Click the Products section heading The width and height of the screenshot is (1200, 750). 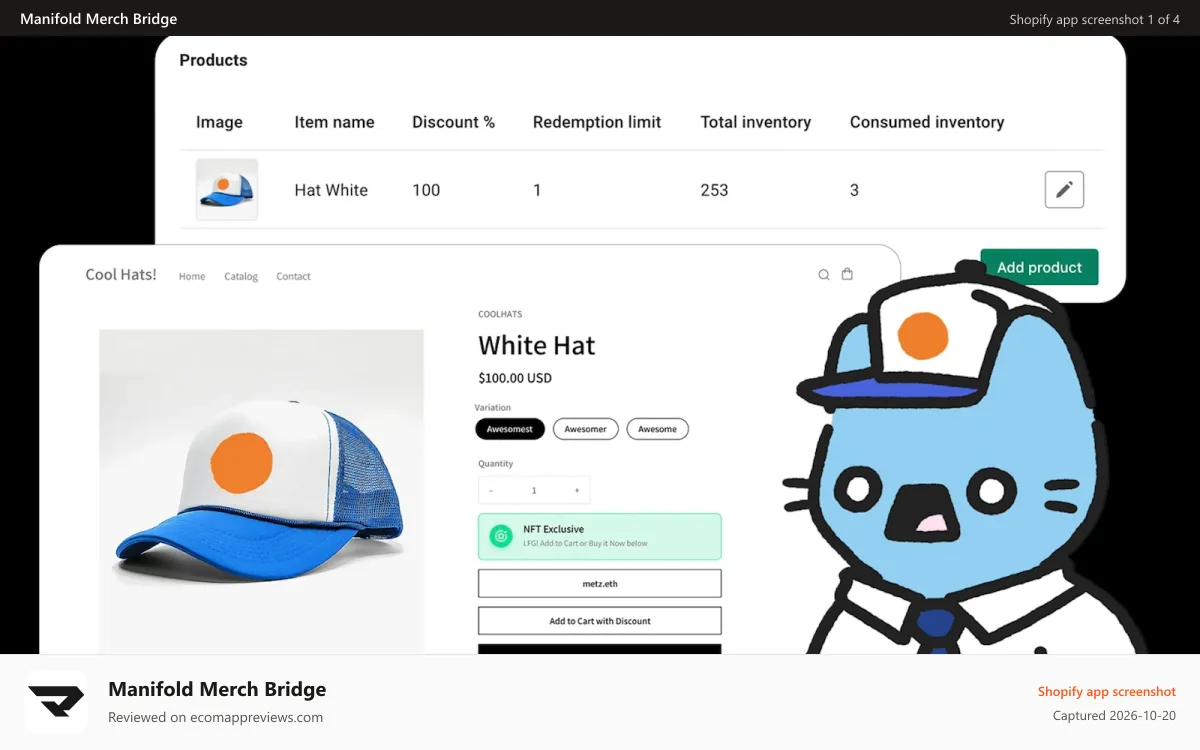(x=213, y=60)
